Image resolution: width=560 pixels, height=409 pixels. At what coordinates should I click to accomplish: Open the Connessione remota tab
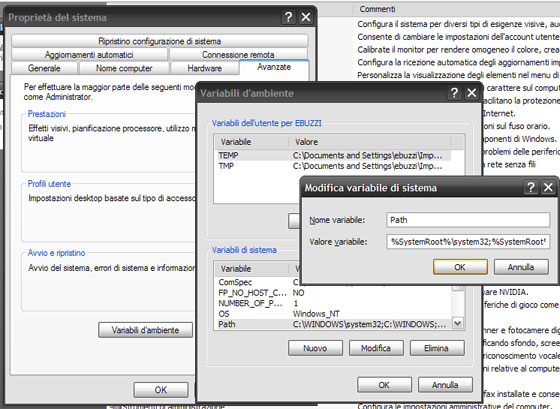[238, 55]
